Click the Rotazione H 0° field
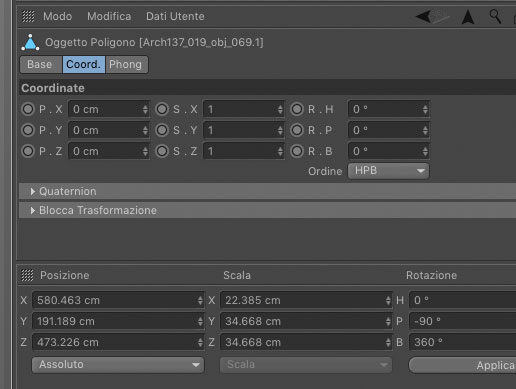Image resolution: width=516 pixels, height=389 pixels. click(463, 300)
